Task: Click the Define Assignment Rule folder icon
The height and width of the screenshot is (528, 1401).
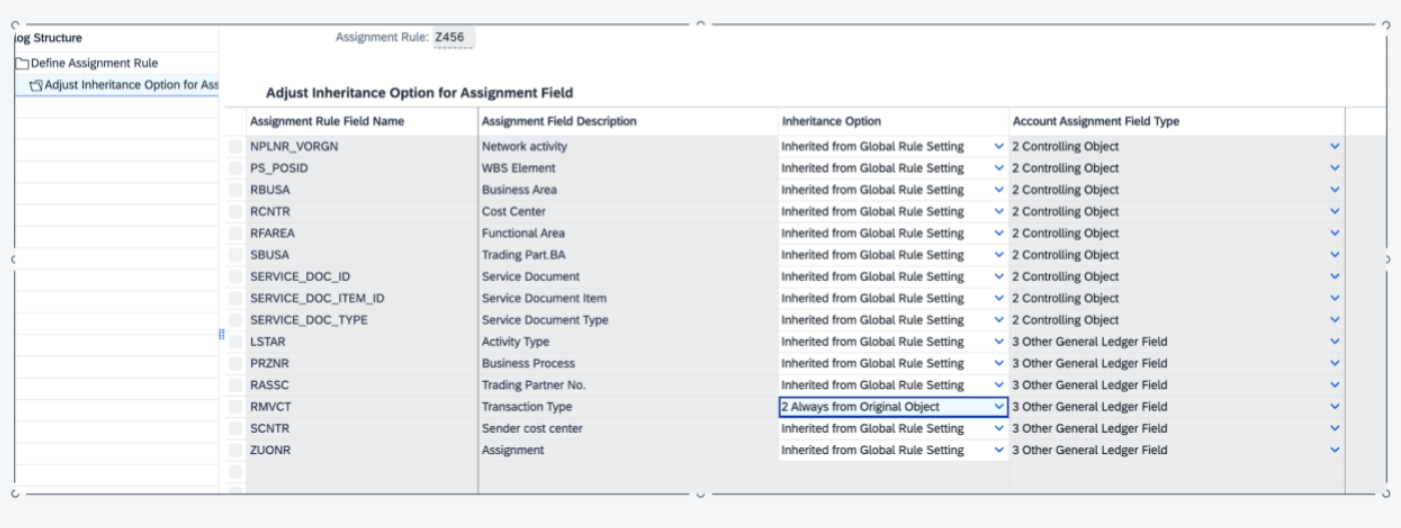Action: [22, 63]
